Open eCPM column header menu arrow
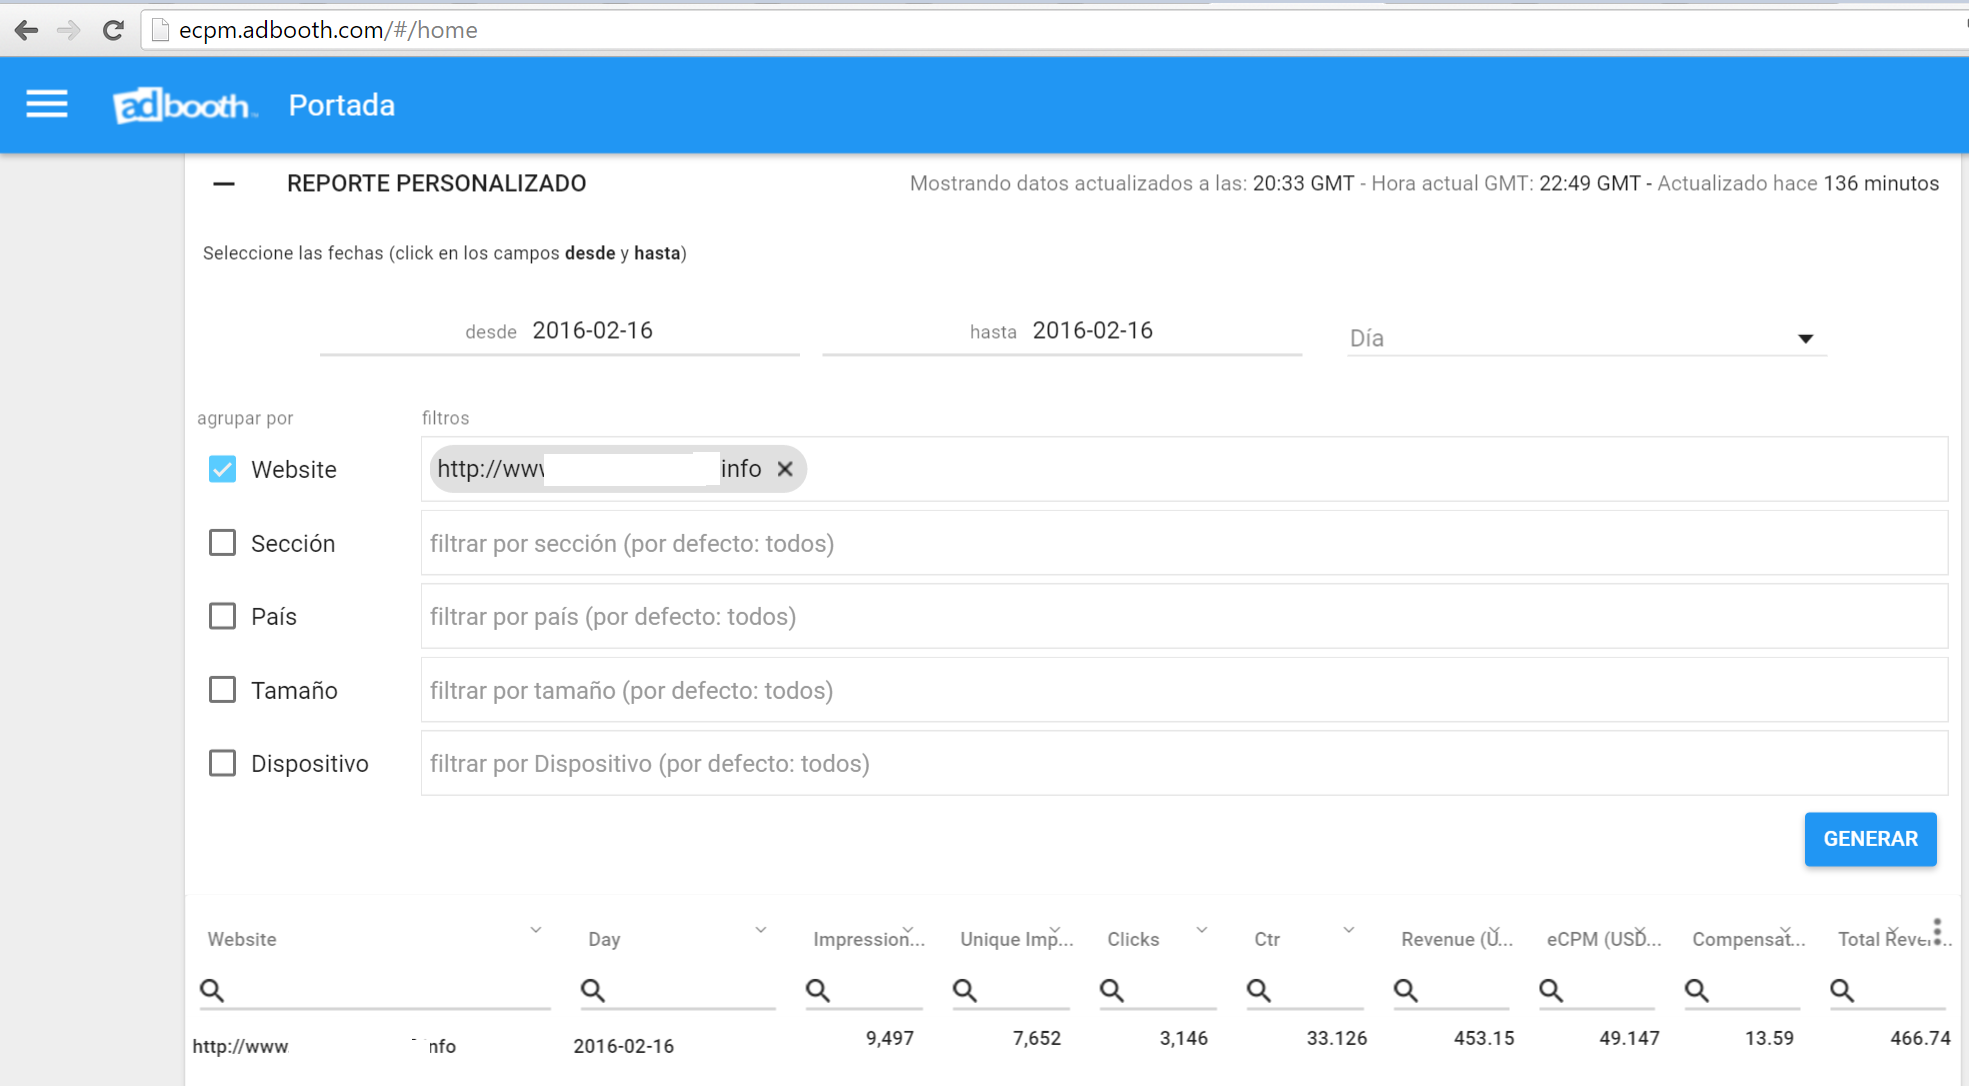The image size is (1969, 1086). coord(1640,930)
